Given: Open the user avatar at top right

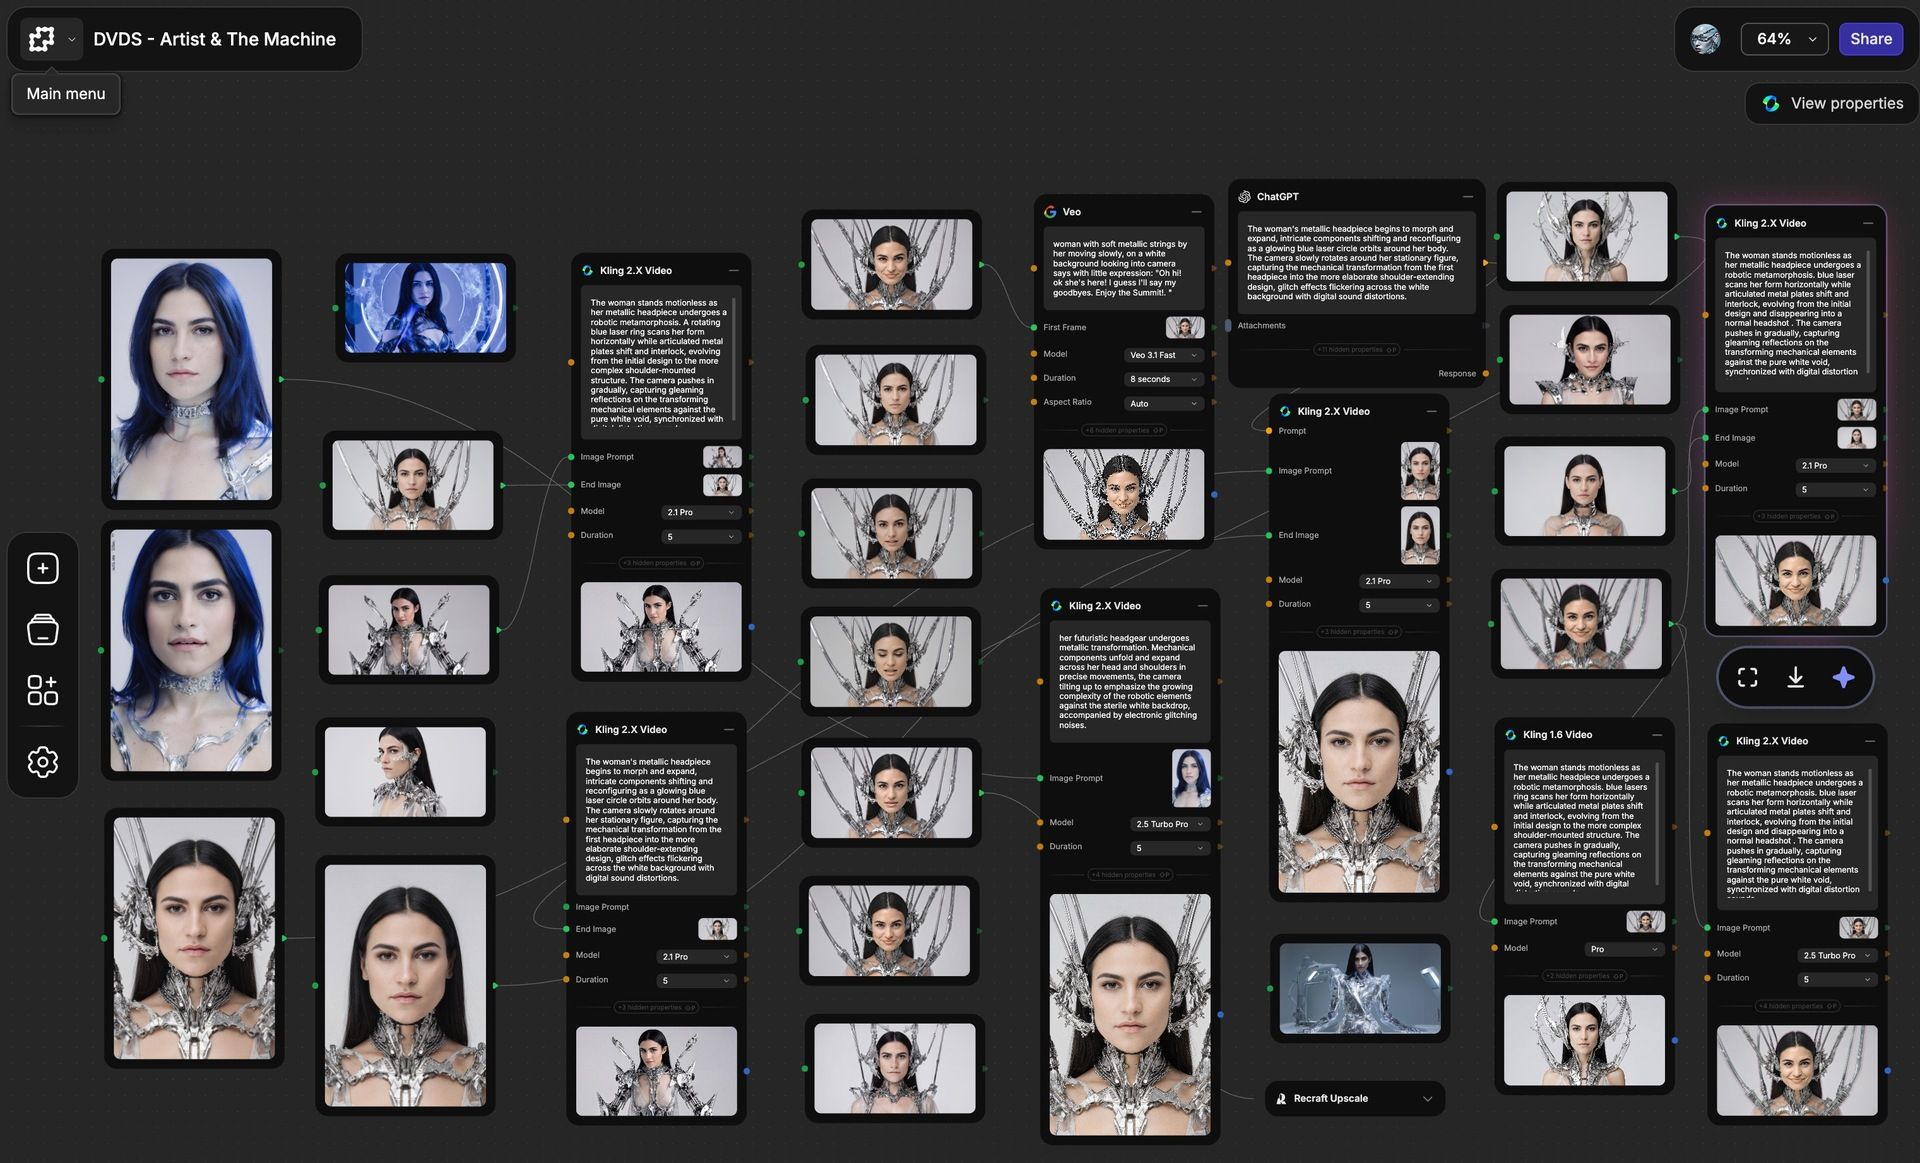Looking at the screenshot, I should tap(1705, 39).
